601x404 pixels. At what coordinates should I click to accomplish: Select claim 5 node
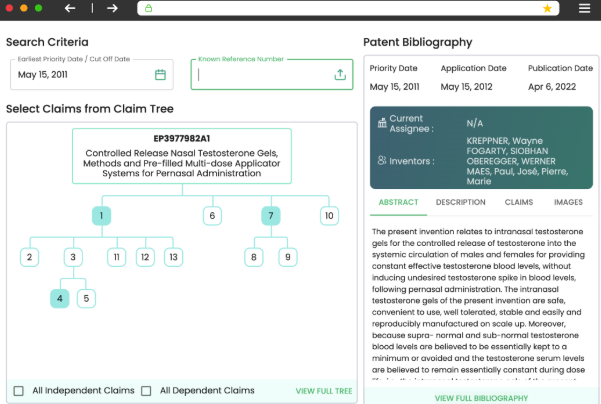[86, 299]
